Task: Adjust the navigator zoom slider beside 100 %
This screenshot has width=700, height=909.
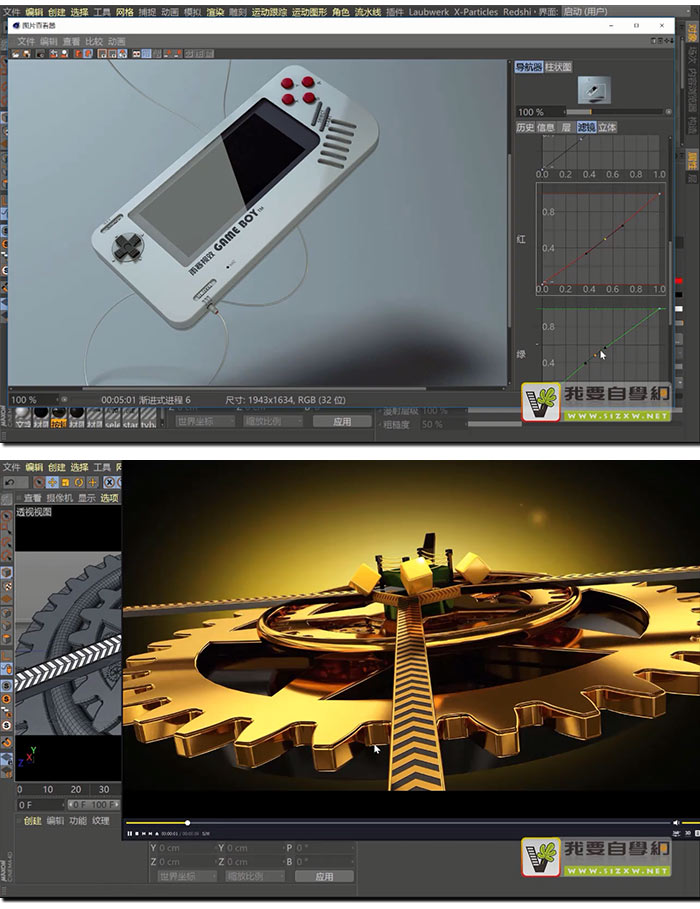Action: pos(615,111)
